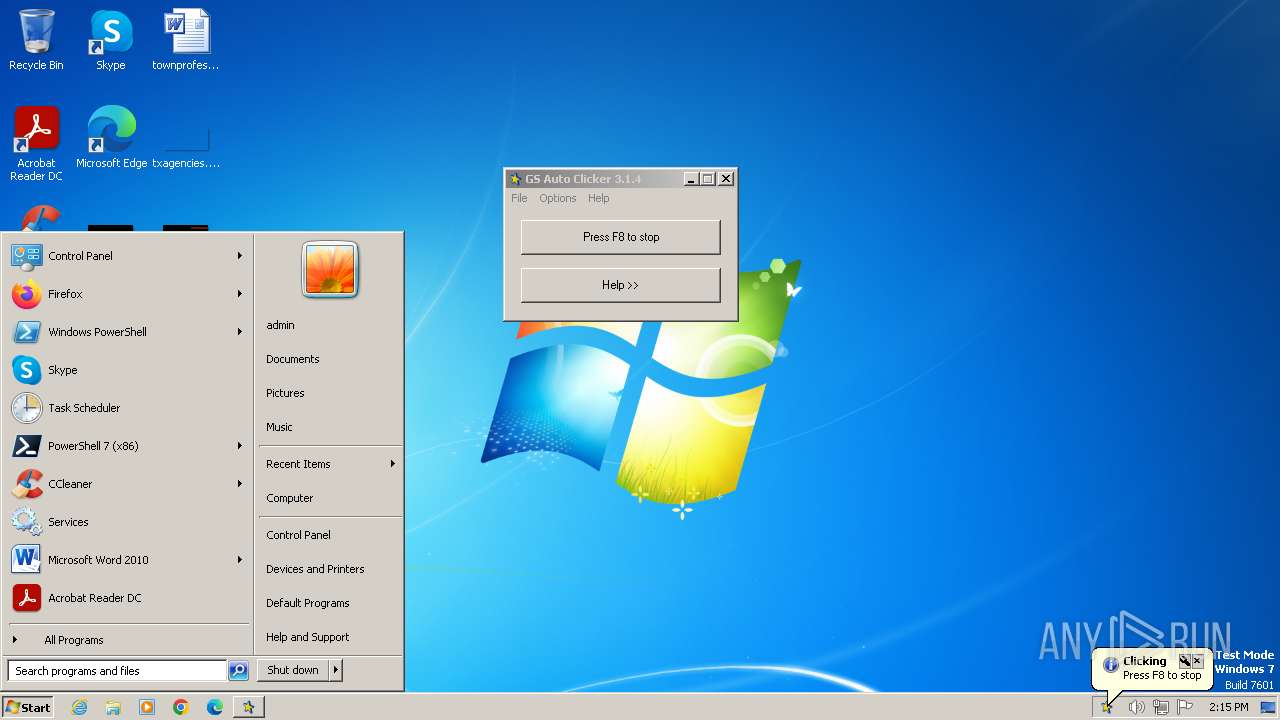1280x720 pixels.
Task: Click taskbar clock 2:15 PM
Action: click(x=1228, y=707)
